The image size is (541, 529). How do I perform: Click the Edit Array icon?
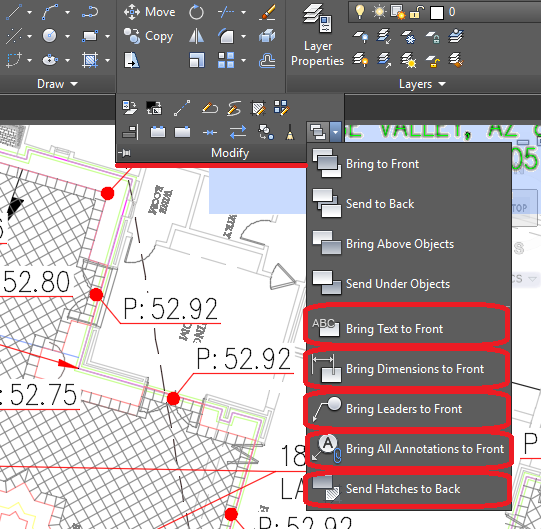pyautogui.click(x=282, y=107)
